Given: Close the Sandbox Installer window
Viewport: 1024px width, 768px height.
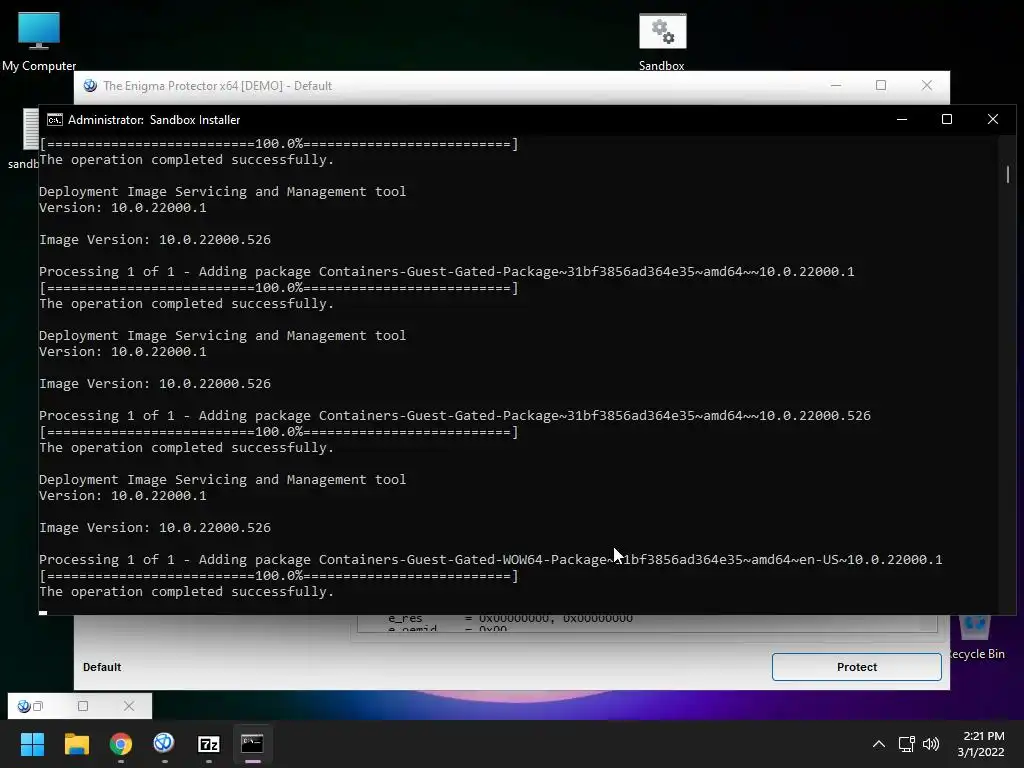Looking at the screenshot, I should tap(993, 120).
